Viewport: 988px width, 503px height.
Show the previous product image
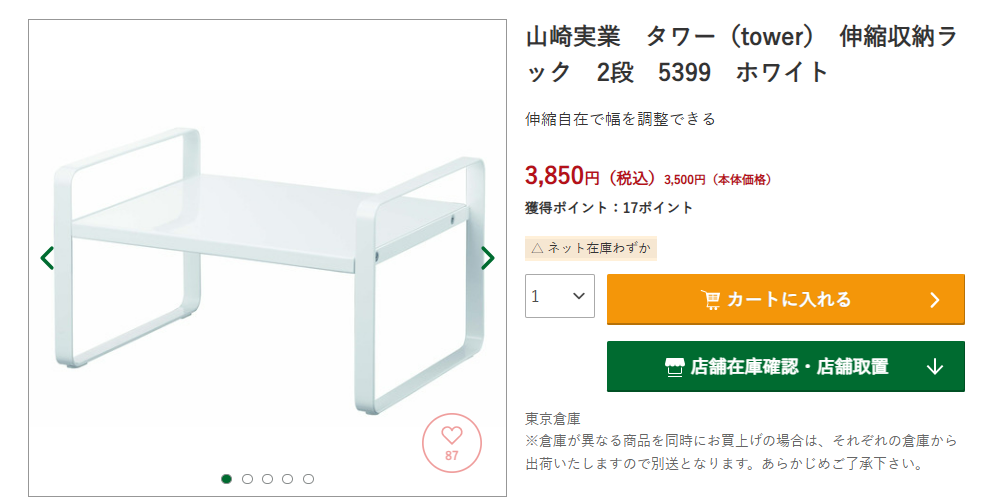[x=47, y=258]
